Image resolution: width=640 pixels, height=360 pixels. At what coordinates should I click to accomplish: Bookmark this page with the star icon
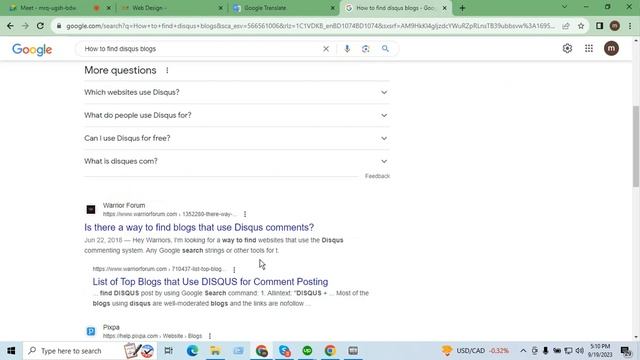point(581,26)
